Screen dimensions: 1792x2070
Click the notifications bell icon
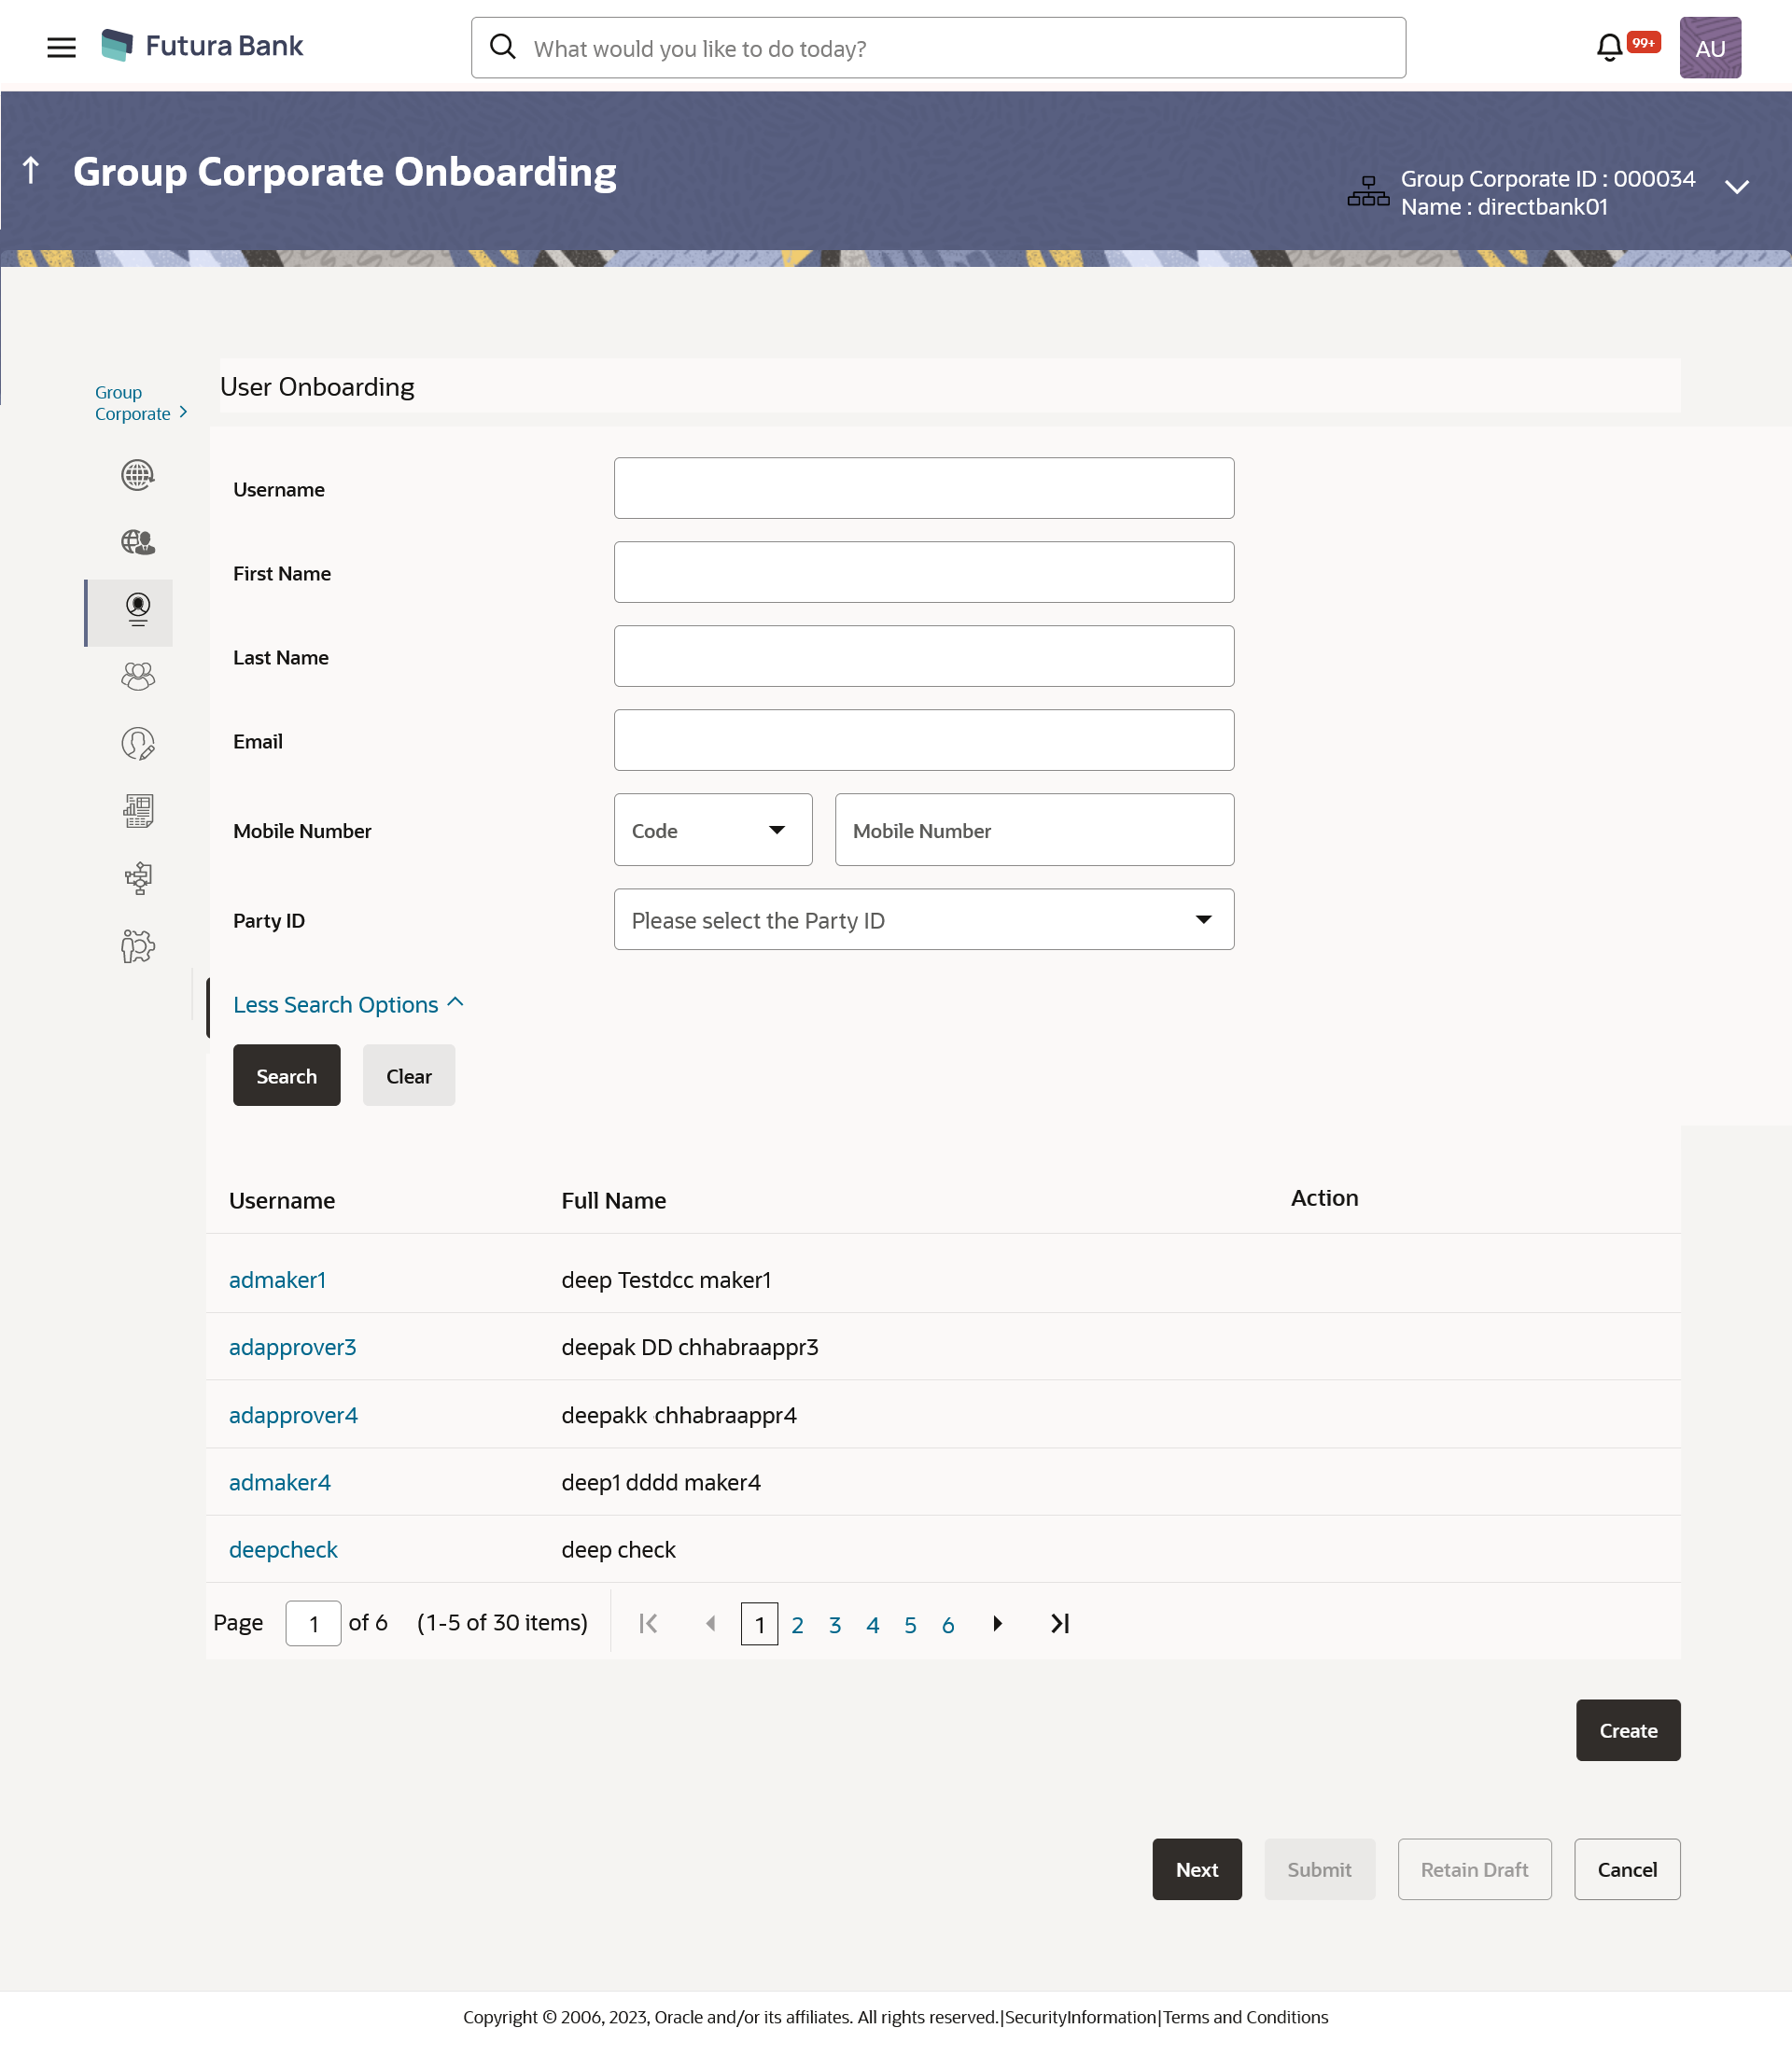click(x=1609, y=47)
